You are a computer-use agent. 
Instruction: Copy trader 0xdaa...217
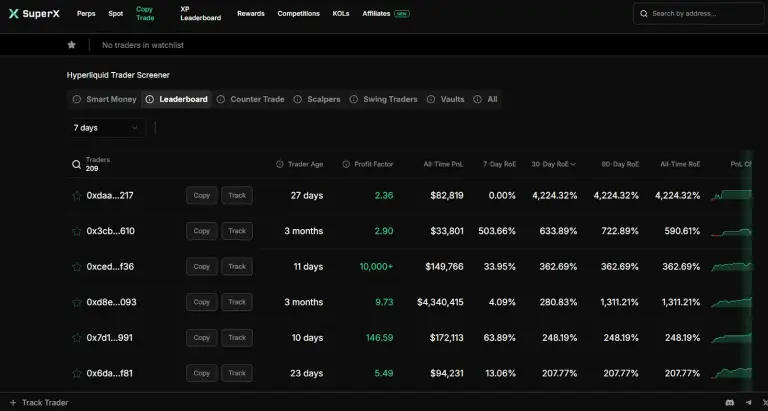[202, 195]
